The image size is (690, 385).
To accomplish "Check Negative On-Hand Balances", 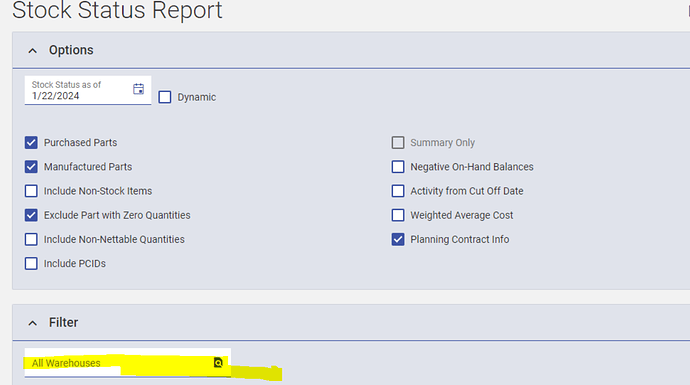I will tap(398, 167).
